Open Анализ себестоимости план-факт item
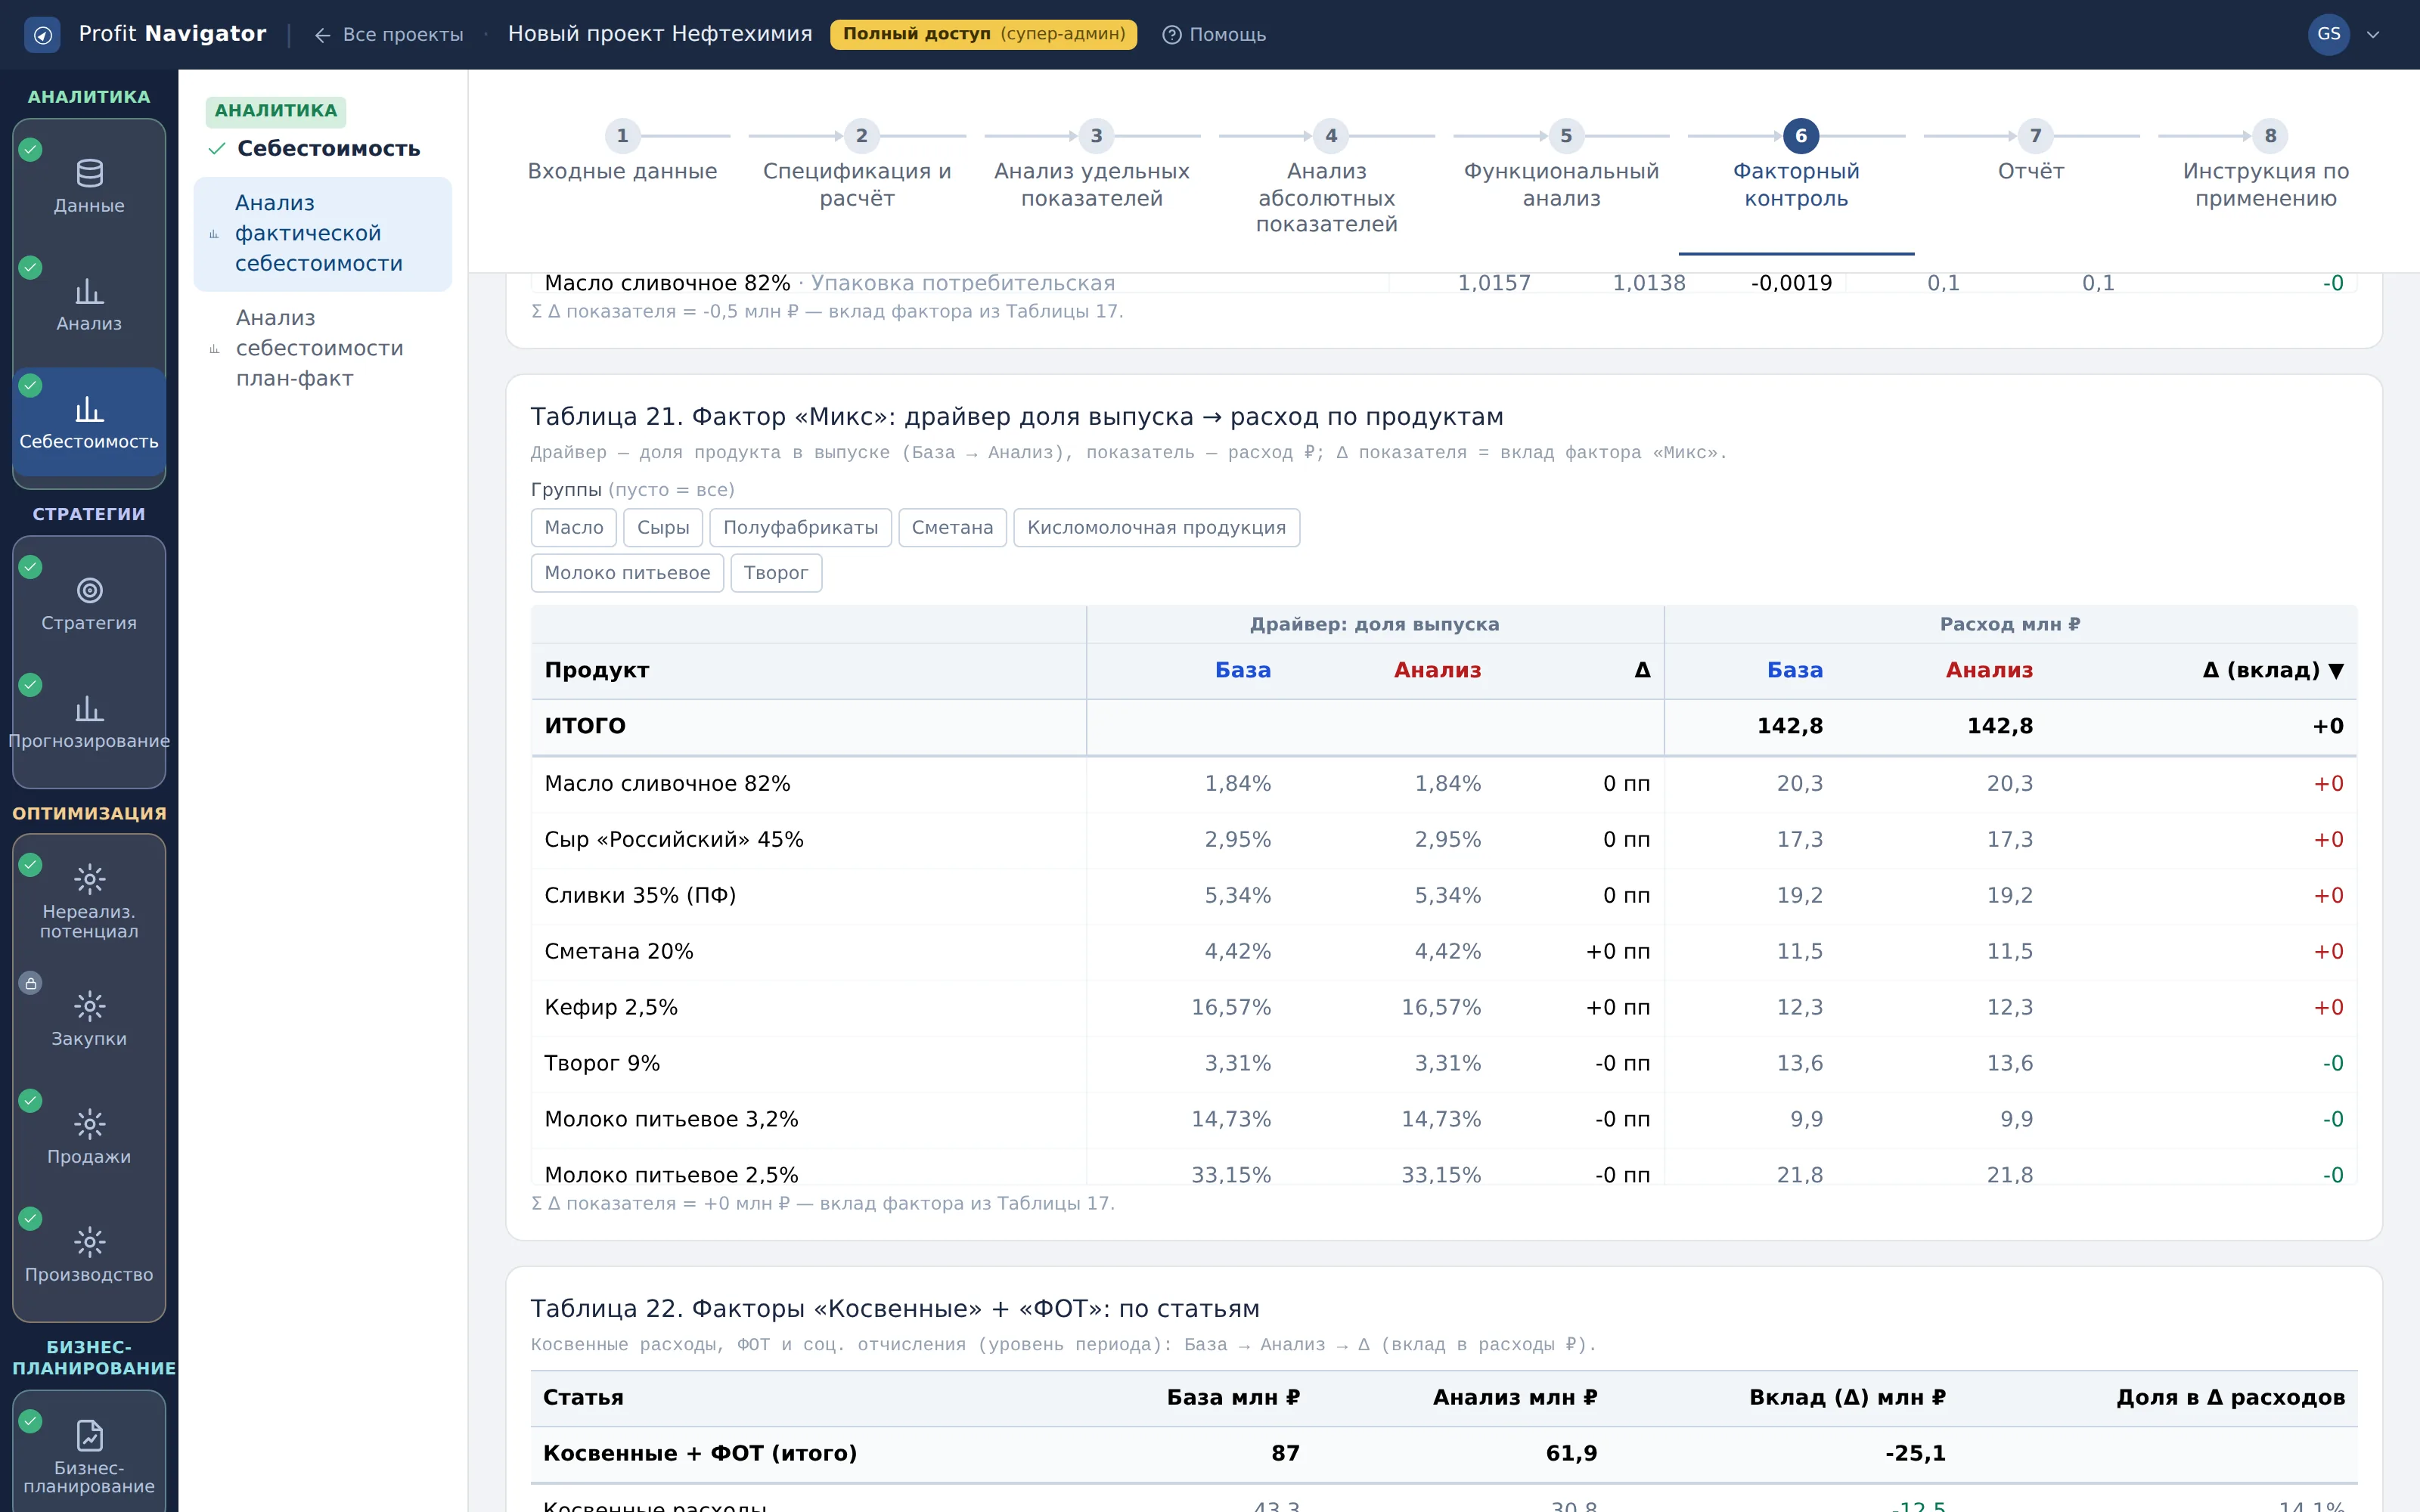This screenshot has height=1512, width=2420. [322, 349]
